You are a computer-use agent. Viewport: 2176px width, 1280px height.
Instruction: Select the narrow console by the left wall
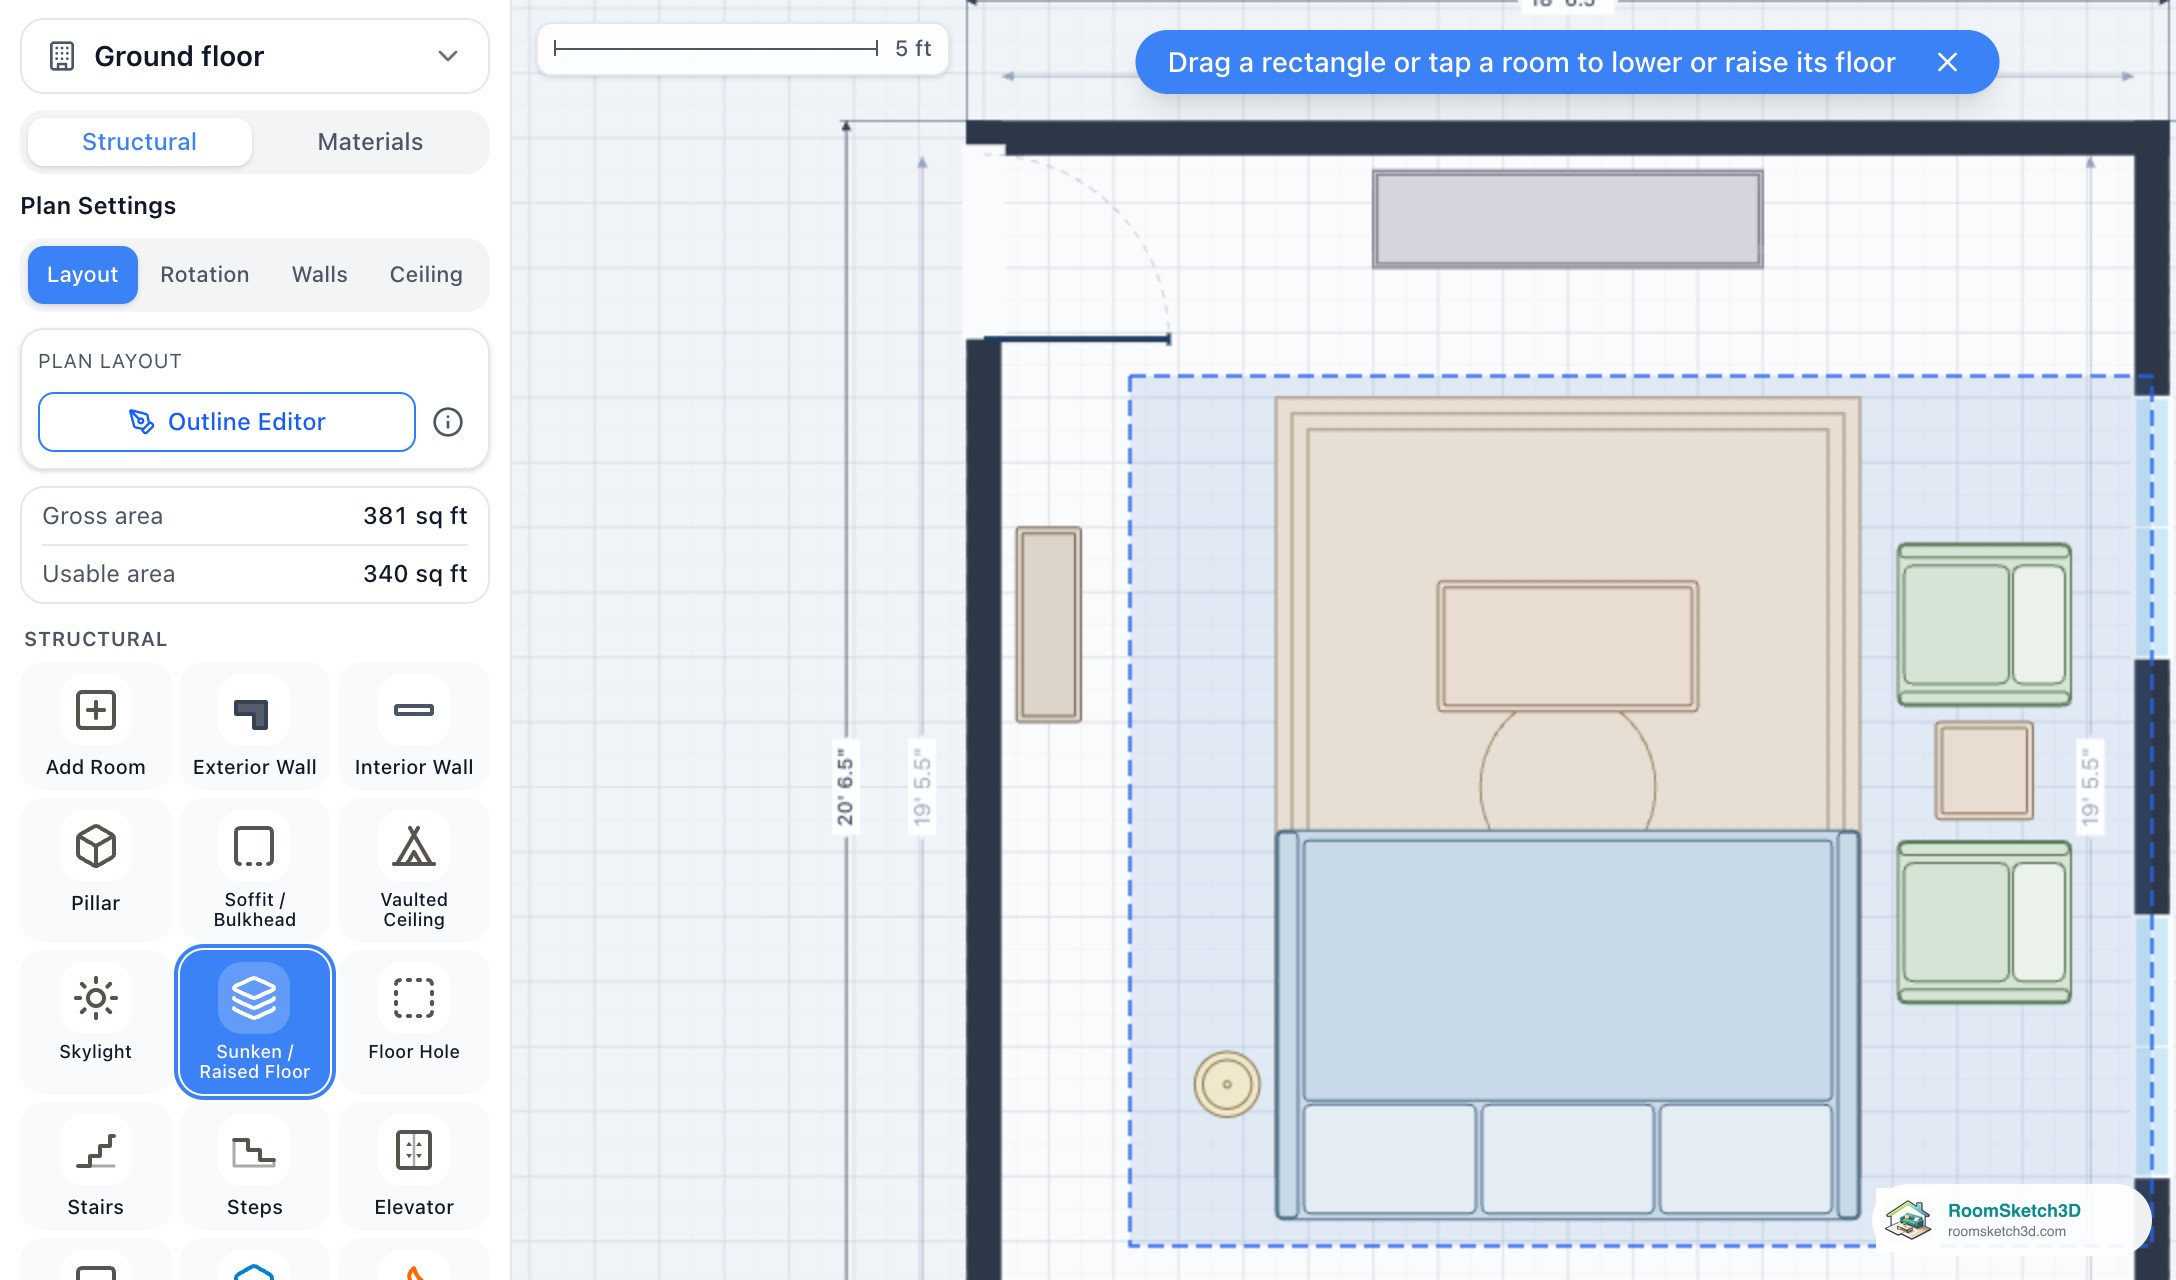[1049, 625]
